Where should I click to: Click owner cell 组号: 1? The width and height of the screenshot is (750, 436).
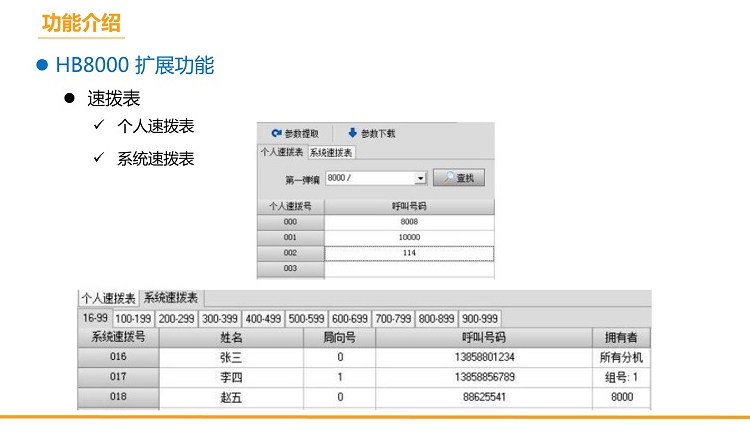[621, 377]
